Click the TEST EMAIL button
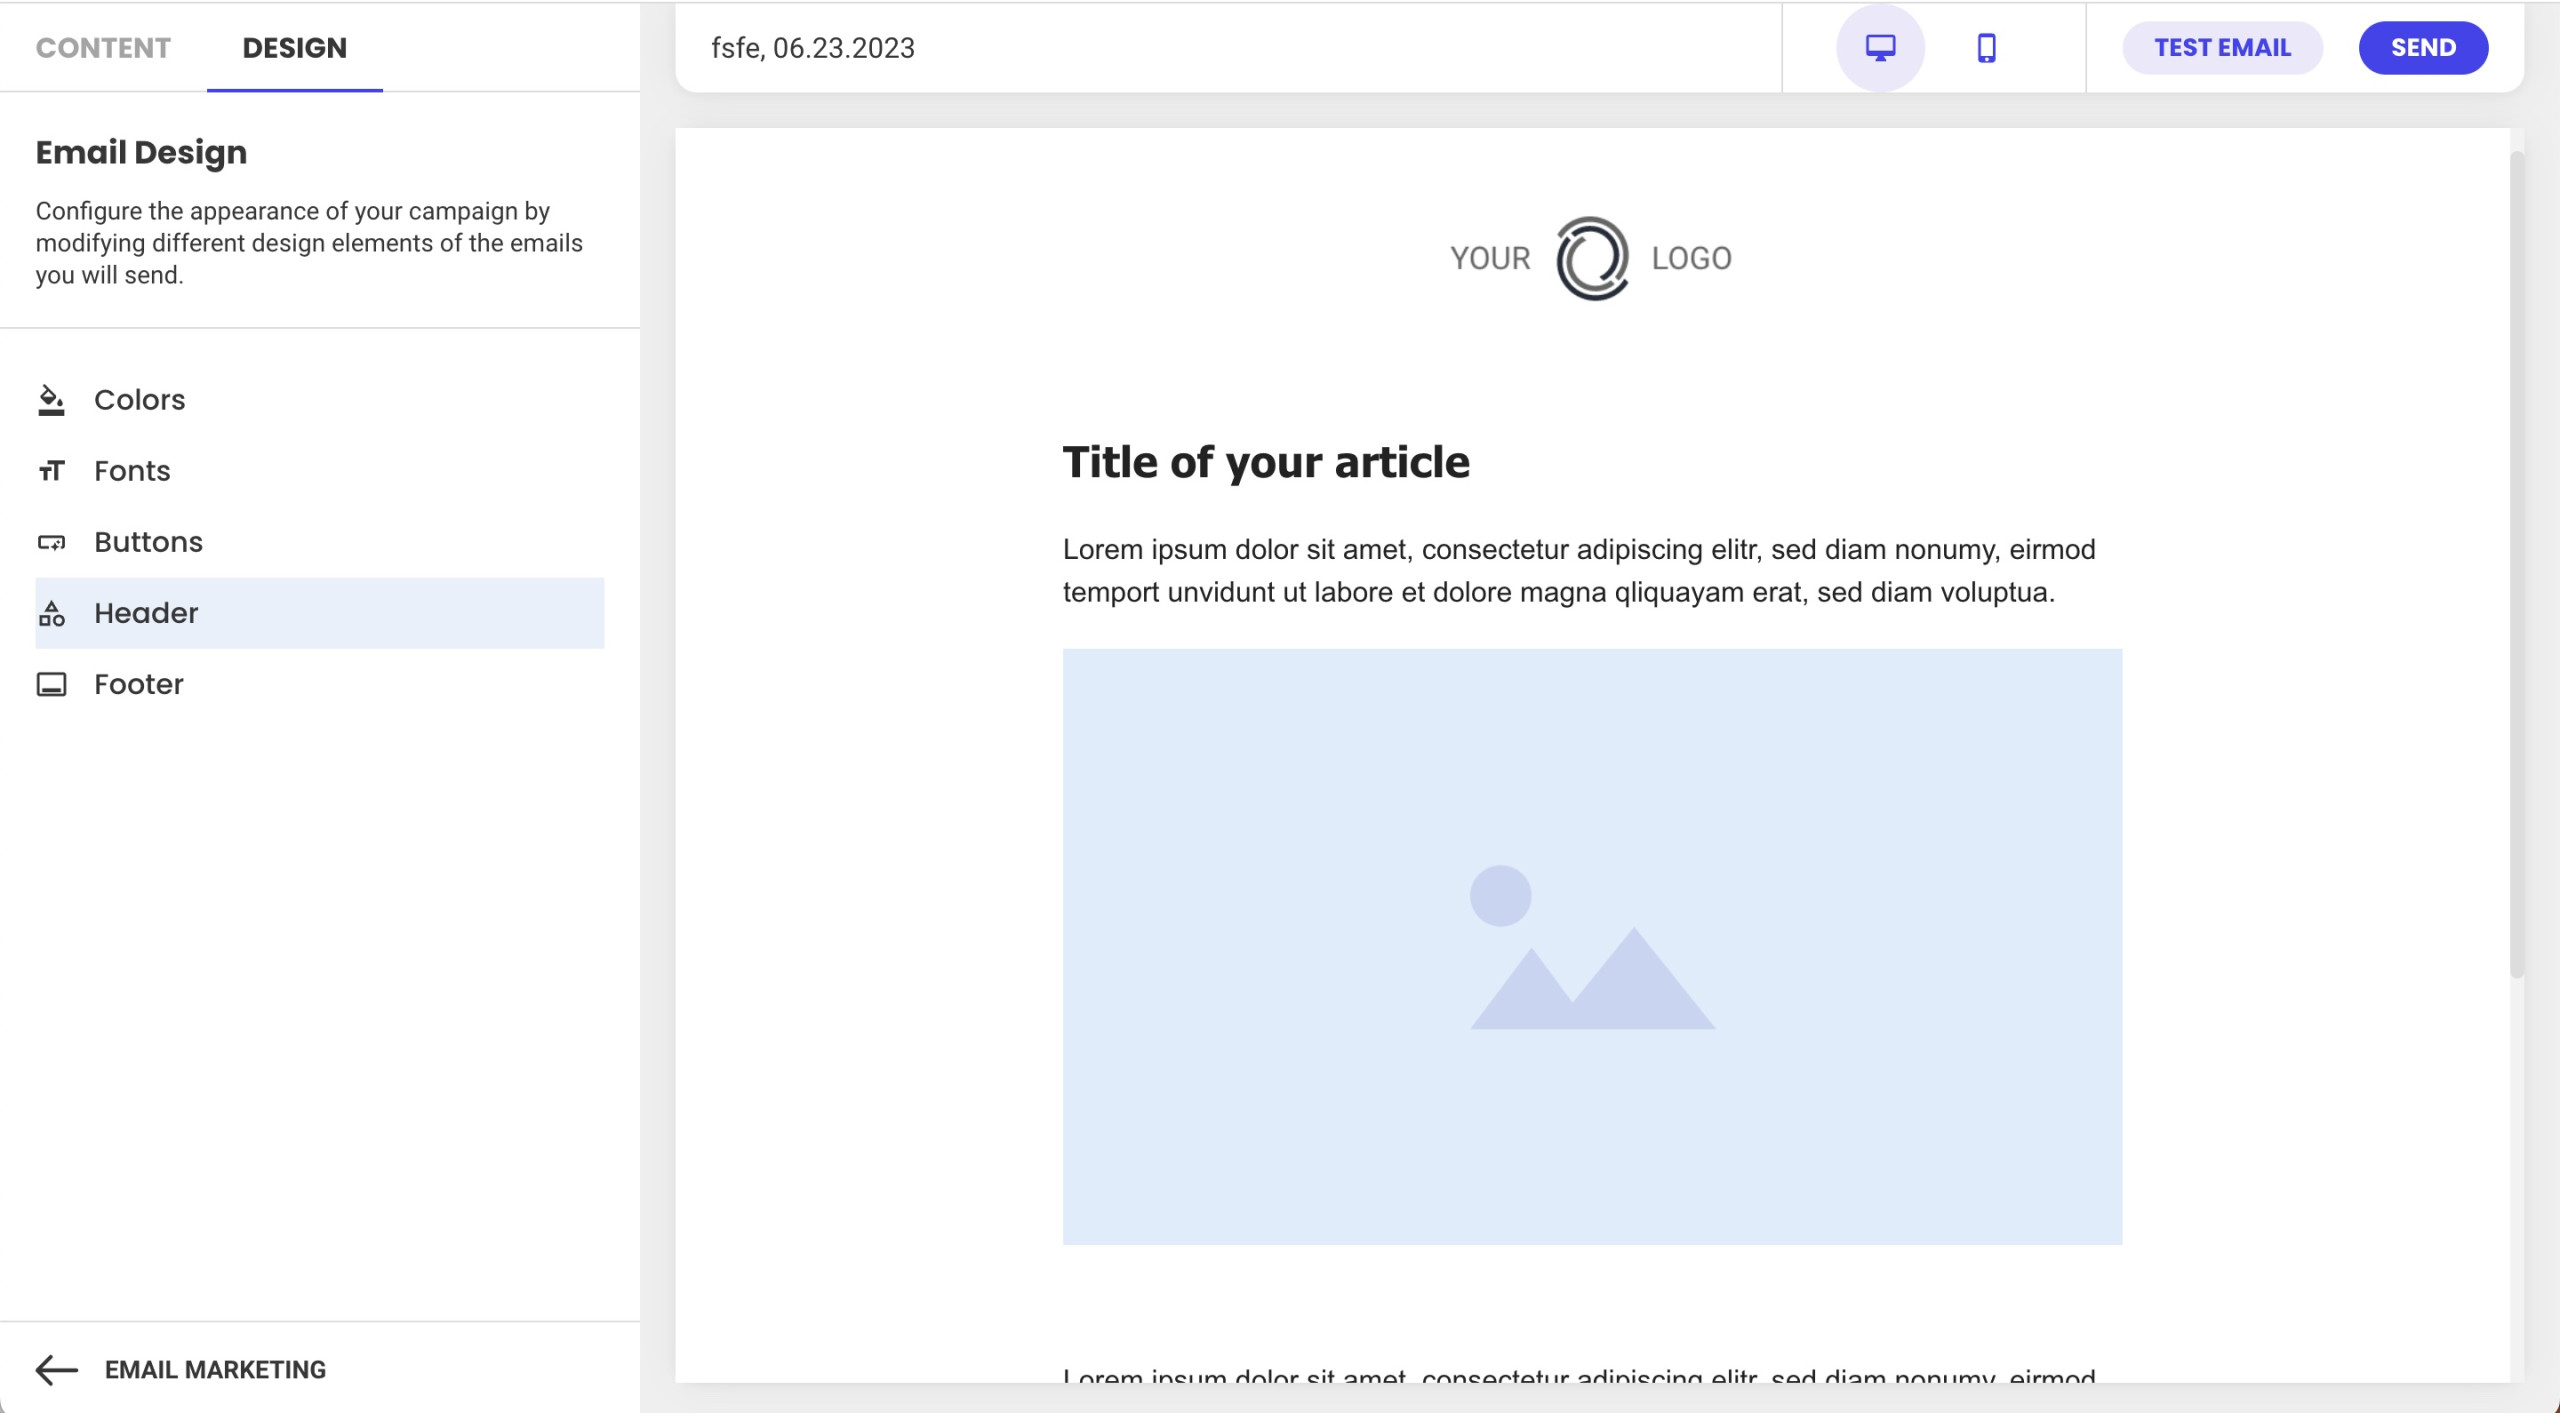The image size is (2560, 1413). tap(2222, 47)
